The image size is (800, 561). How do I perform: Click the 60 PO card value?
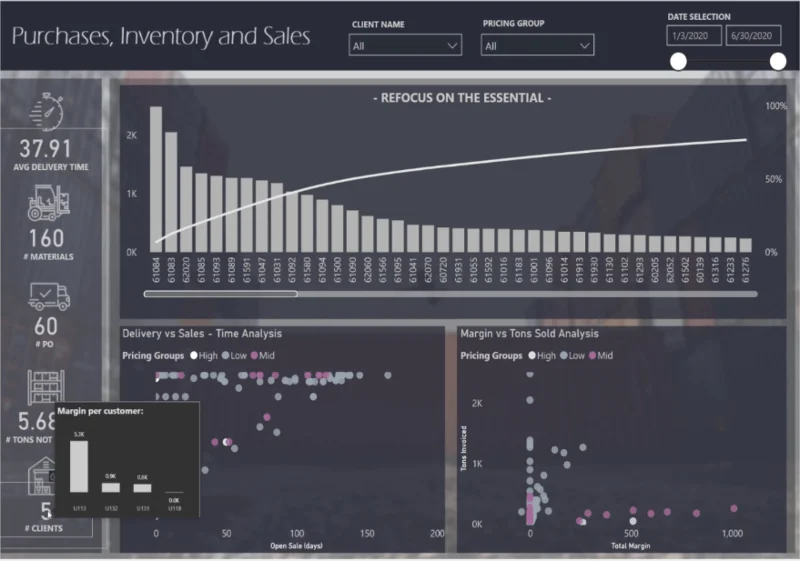[46, 326]
